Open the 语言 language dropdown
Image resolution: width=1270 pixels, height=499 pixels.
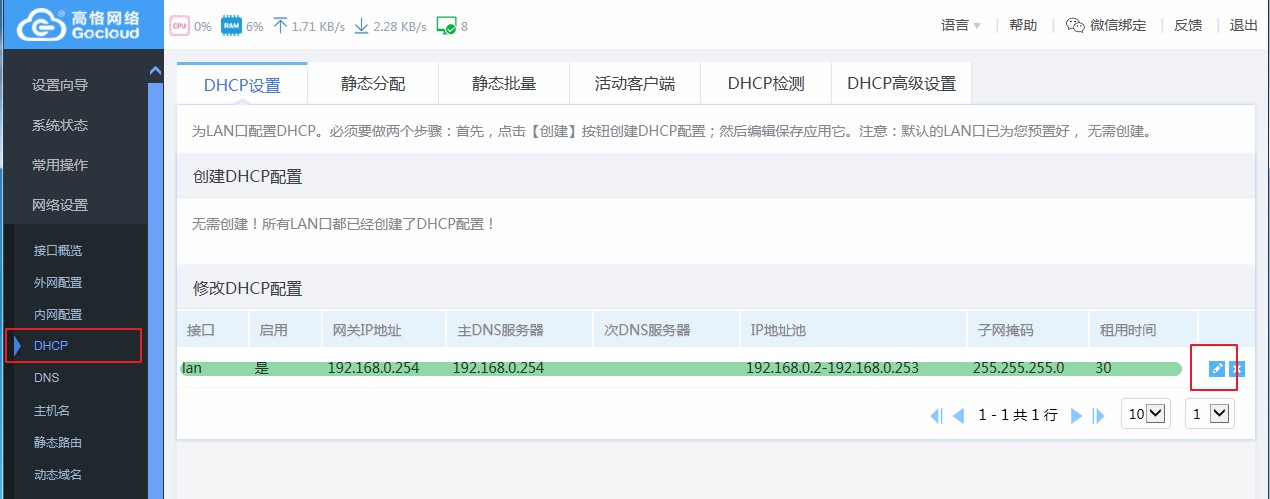(x=961, y=26)
